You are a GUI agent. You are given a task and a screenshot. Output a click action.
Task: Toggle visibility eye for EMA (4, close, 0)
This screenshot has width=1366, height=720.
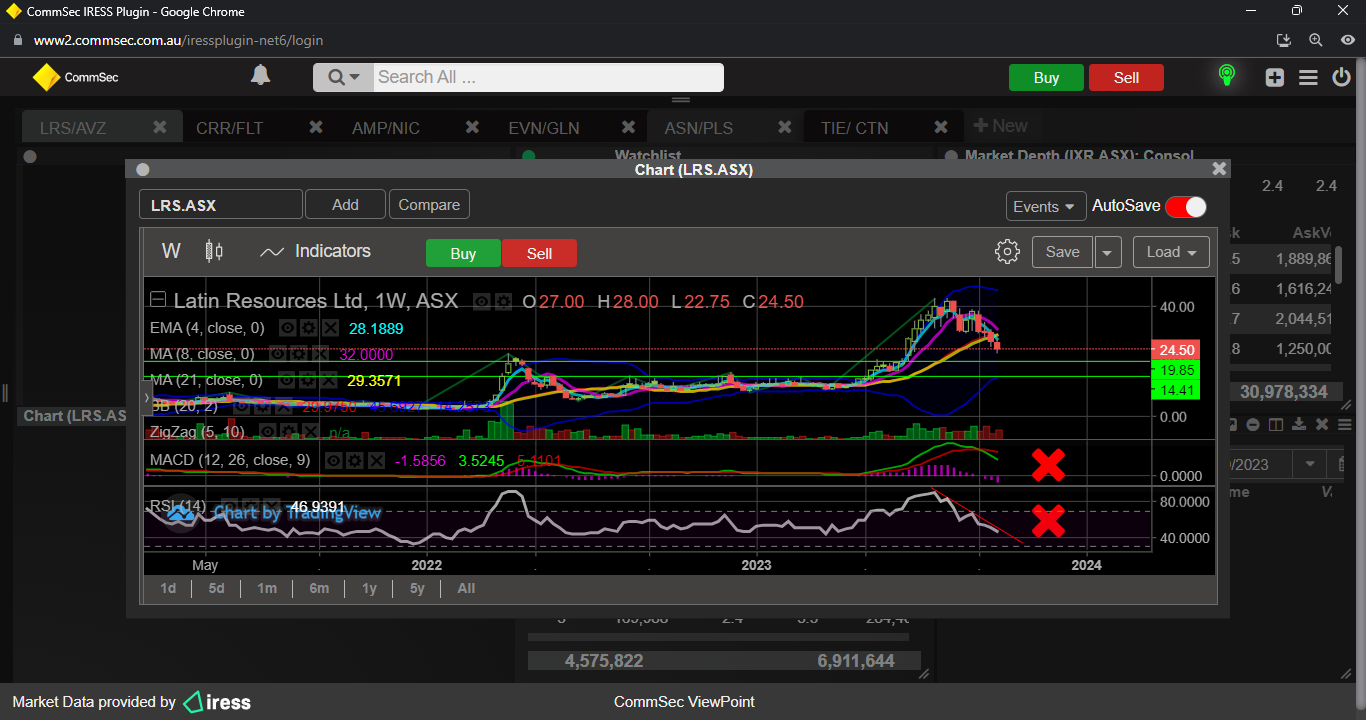click(287, 328)
